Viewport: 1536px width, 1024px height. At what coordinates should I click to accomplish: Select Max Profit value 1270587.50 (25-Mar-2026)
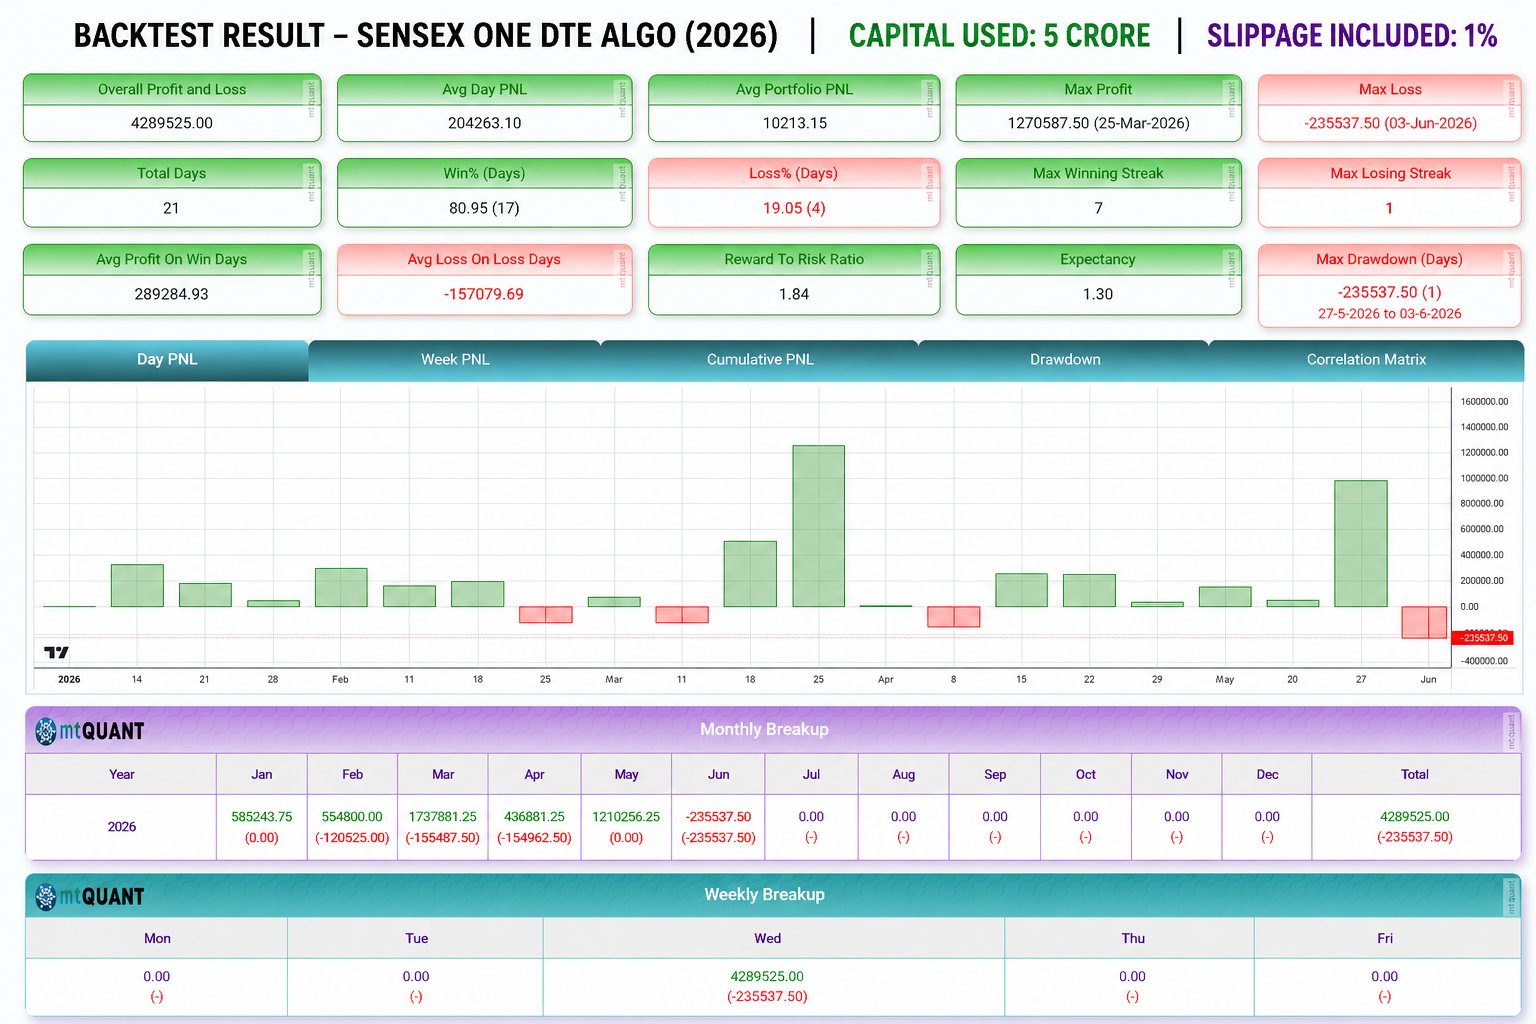point(1098,123)
